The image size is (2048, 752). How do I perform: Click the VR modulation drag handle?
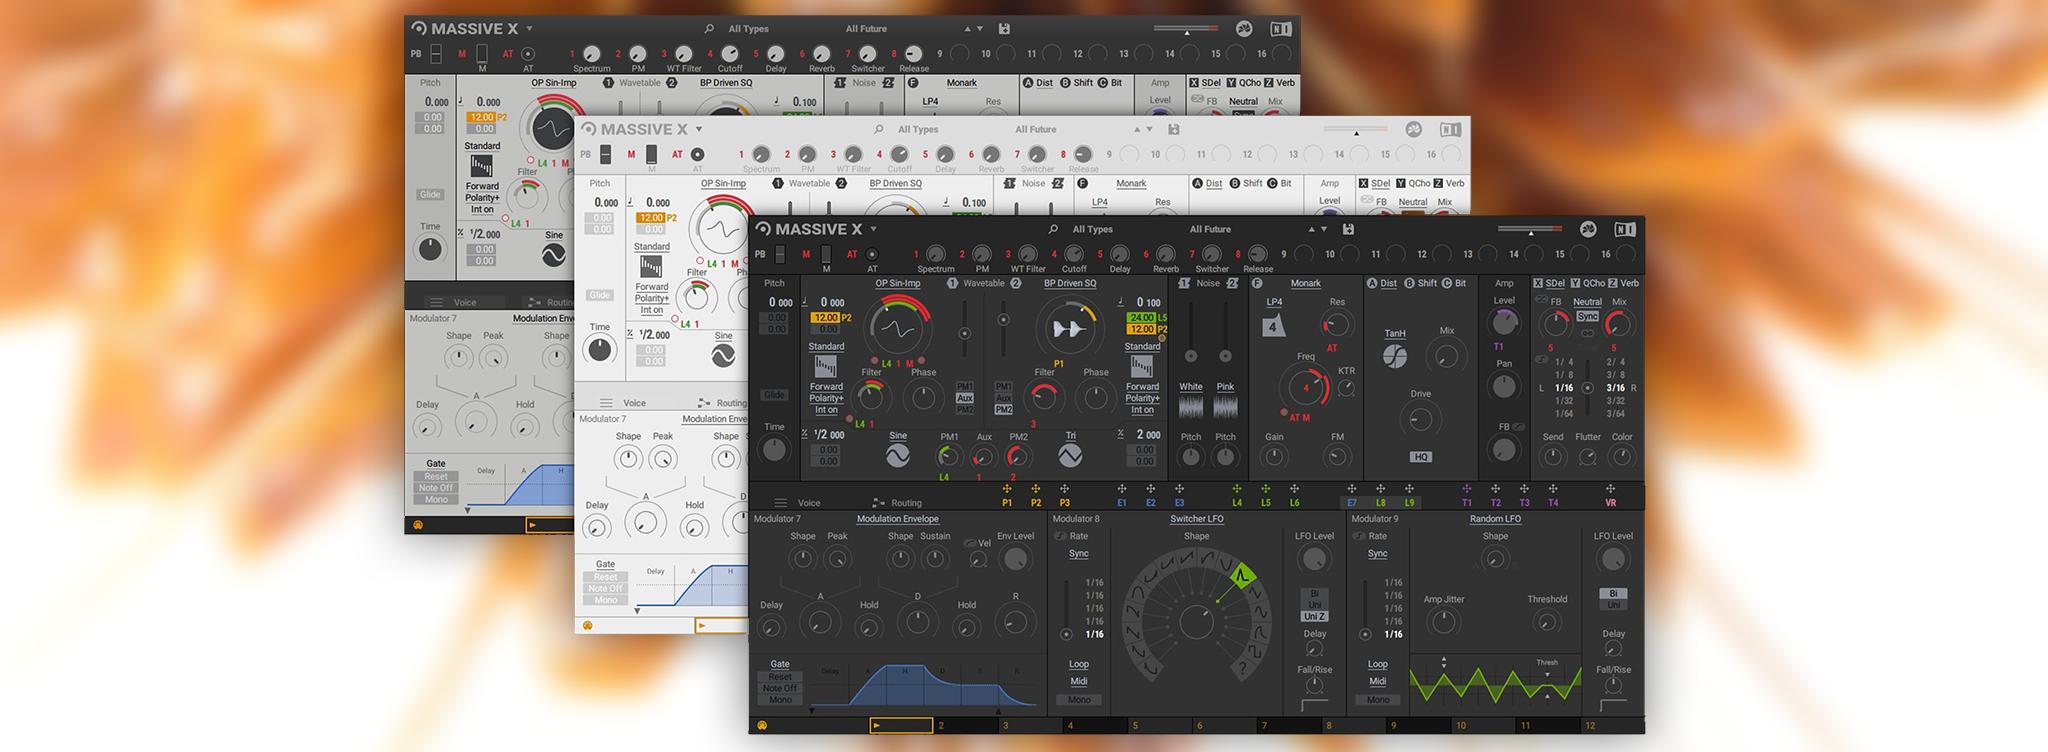coord(1611,490)
